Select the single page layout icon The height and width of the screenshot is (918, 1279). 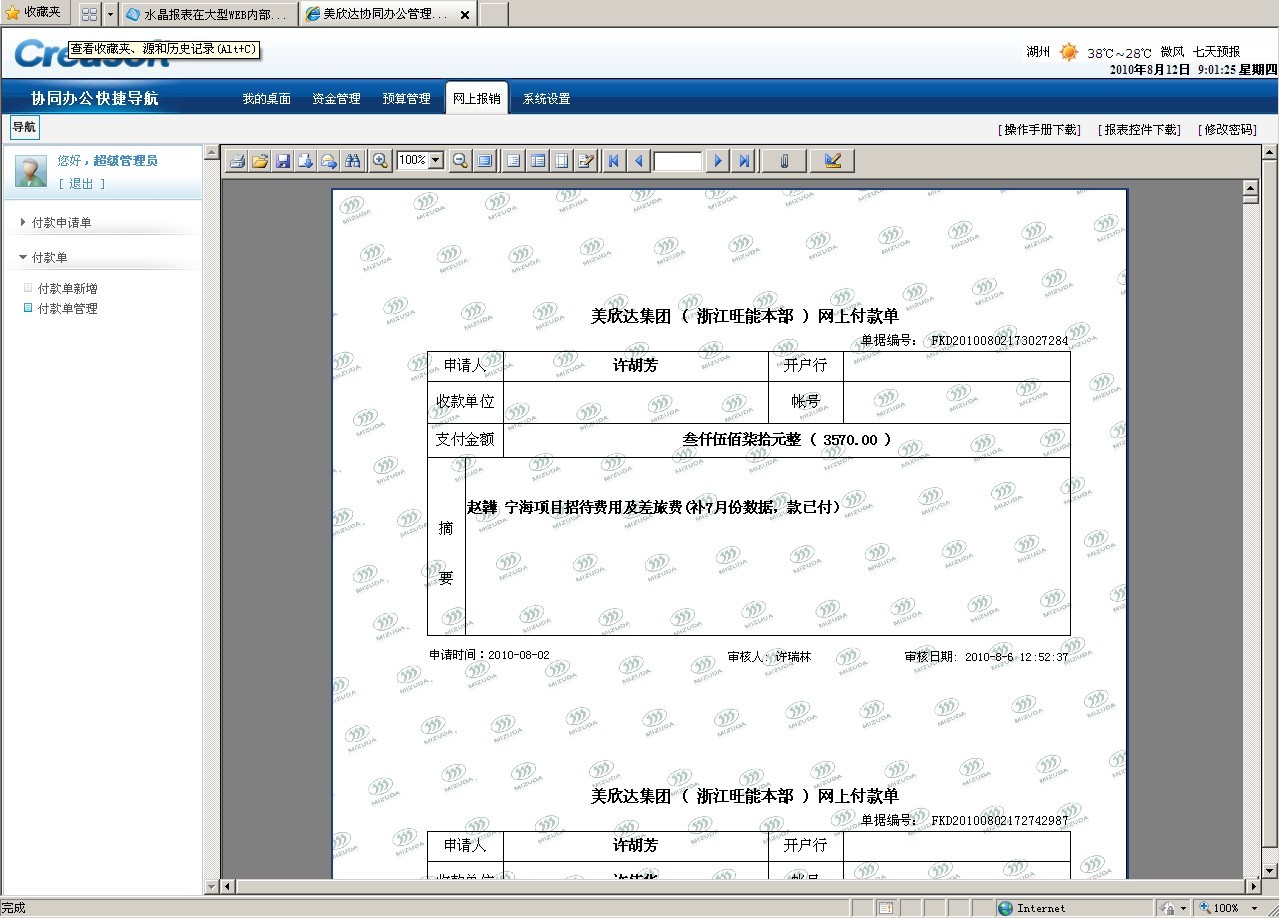coord(513,160)
